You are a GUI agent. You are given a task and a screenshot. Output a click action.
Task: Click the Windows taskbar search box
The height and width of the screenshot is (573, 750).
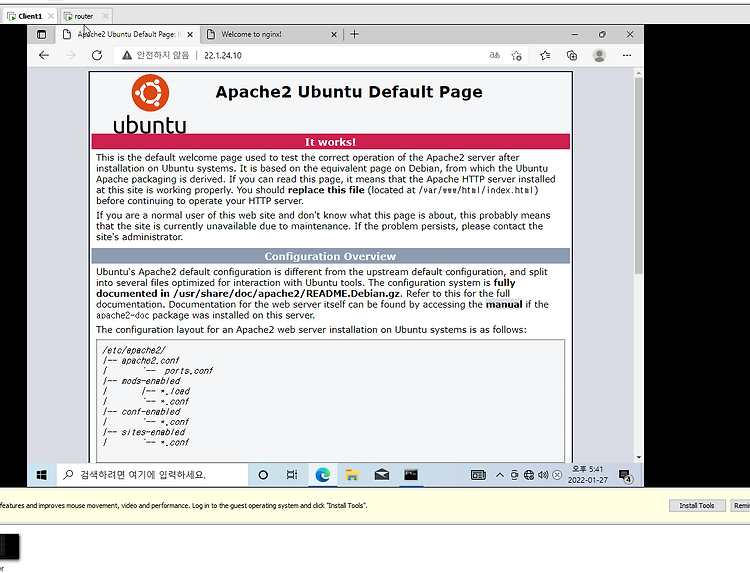153,475
